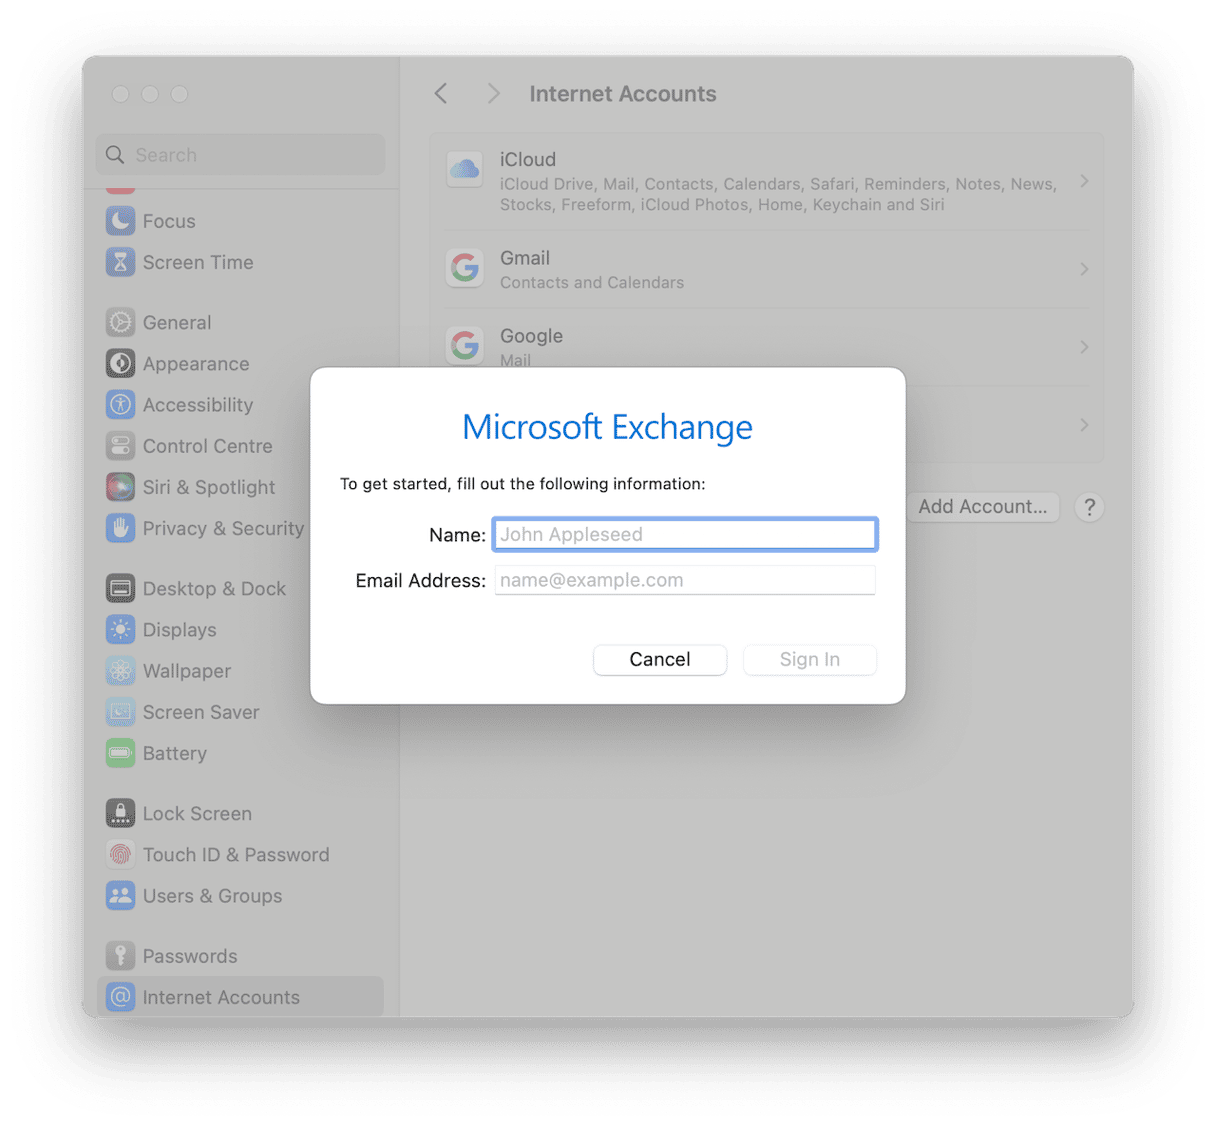This screenshot has width=1216, height=1126.
Task: Go back with the left arrow
Action: [x=441, y=94]
